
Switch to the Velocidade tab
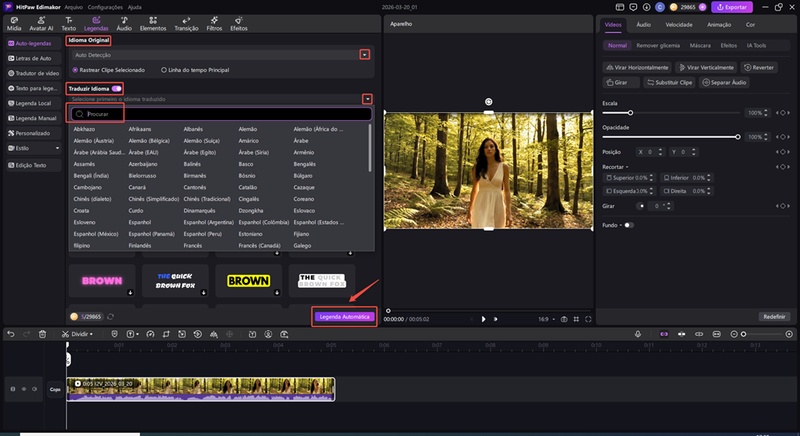pos(680,23)
